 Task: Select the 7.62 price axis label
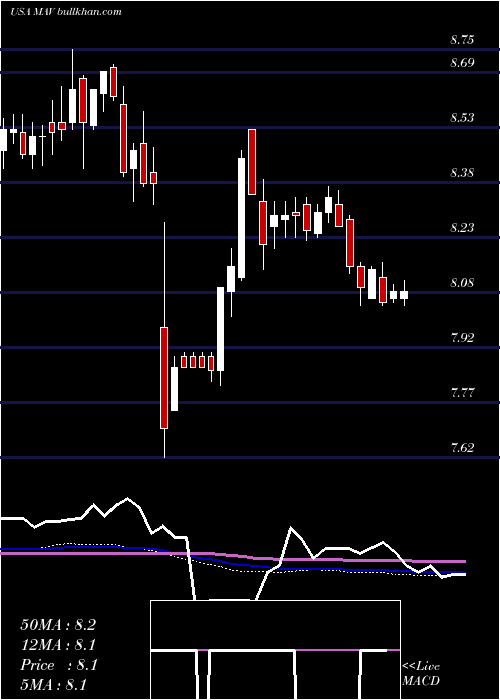[462, 448]
